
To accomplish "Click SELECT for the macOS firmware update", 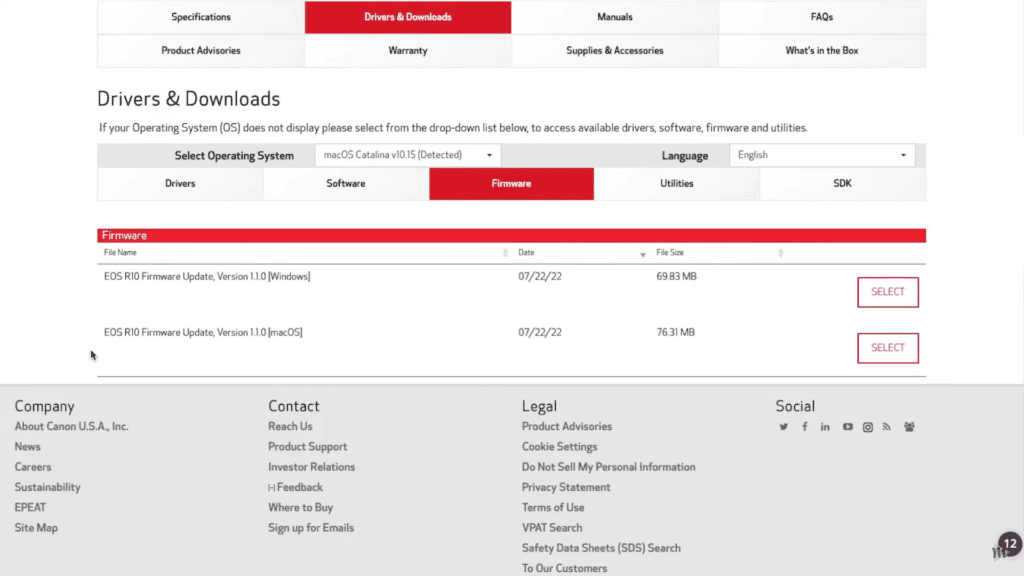I will pyautogui.click(x=888, y=348).
